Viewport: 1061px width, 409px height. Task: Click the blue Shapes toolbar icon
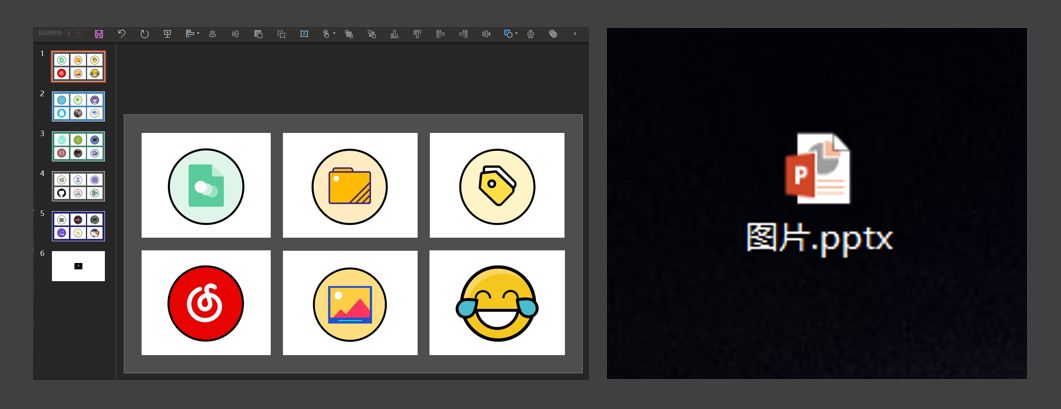pyautogui.click(x=507, y=34)
